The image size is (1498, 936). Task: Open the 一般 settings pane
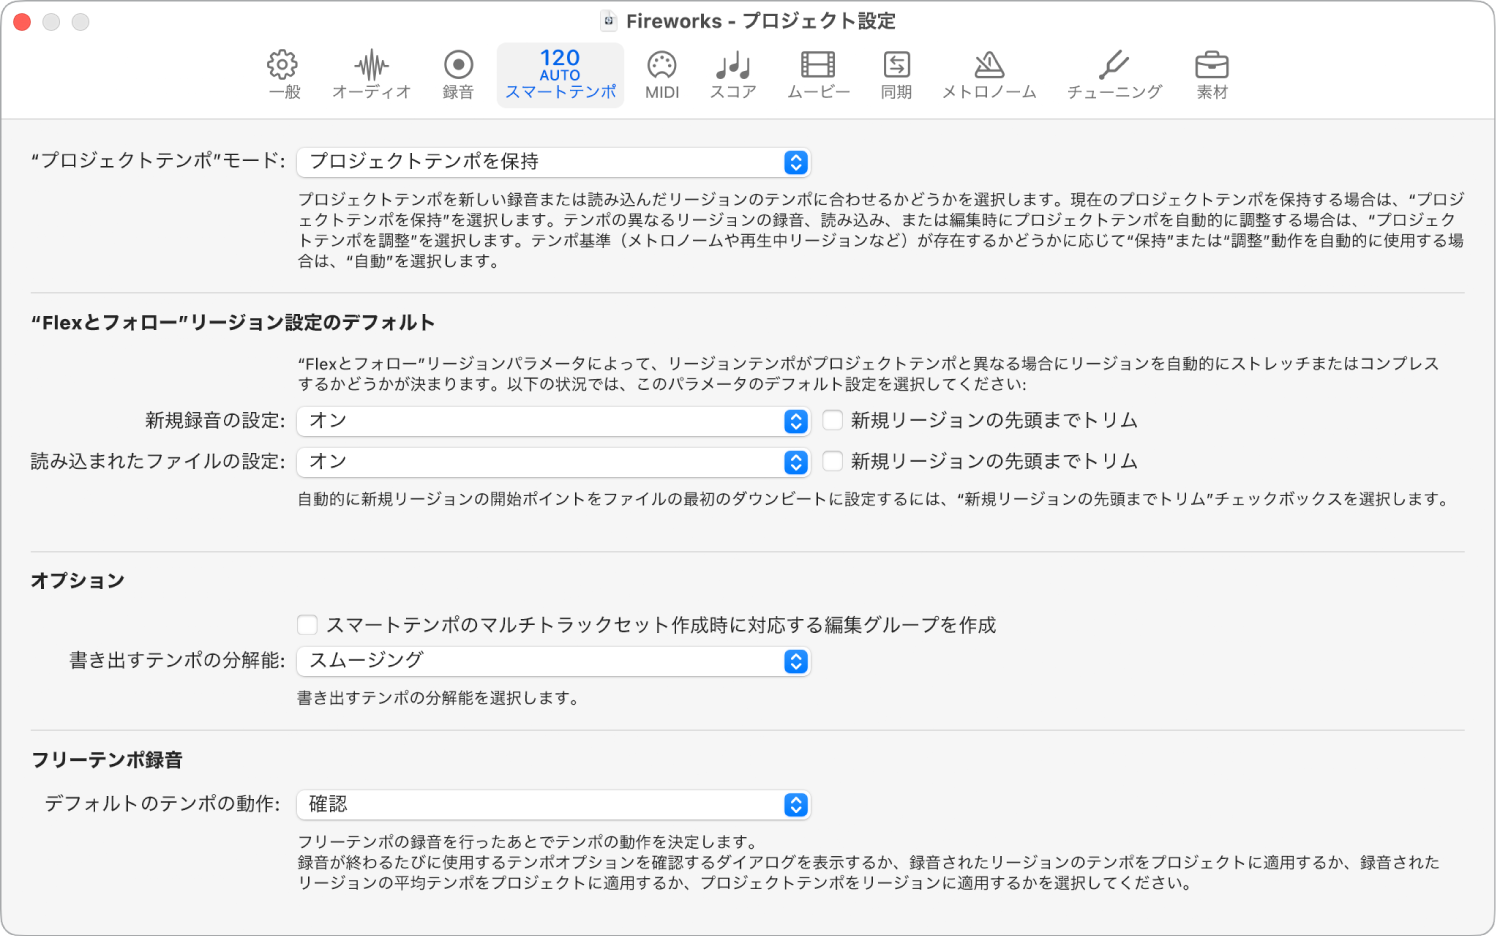[x=283, y=75]
